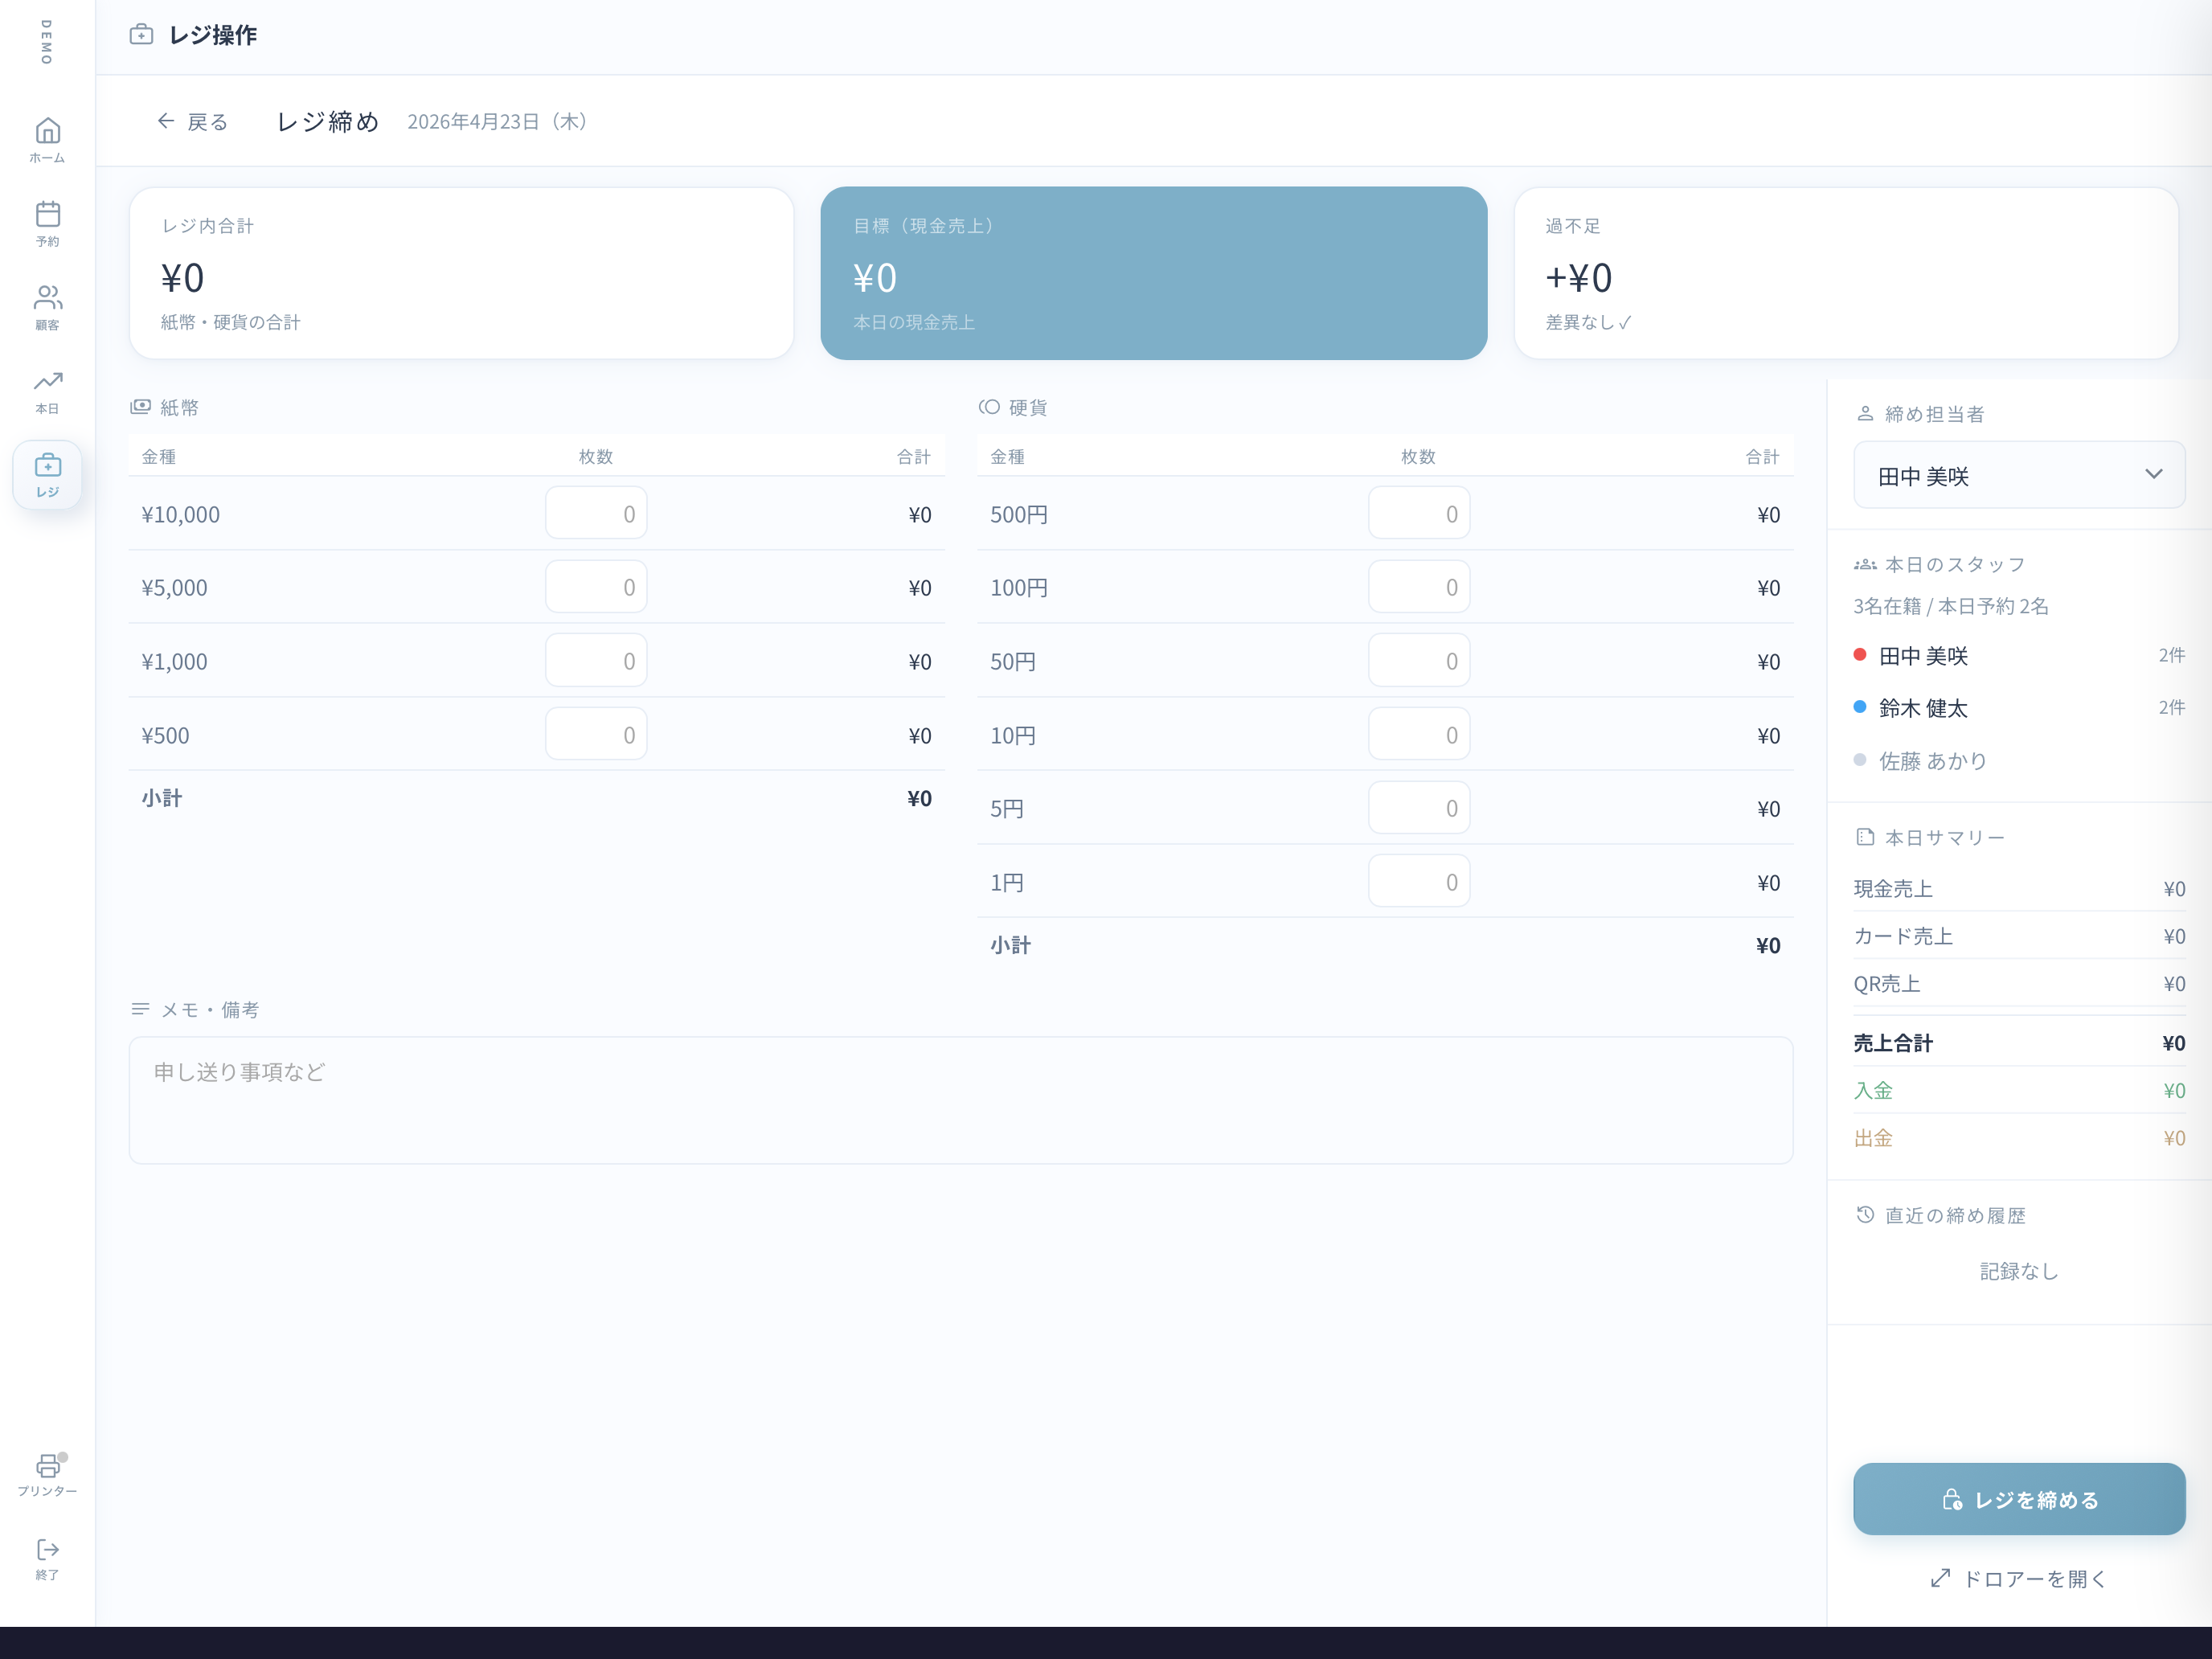Open the drawer via ドロアーを開く
Viewport: 2212px width, 1659px height.
pyautogui.click(x=2019, y=1578)
